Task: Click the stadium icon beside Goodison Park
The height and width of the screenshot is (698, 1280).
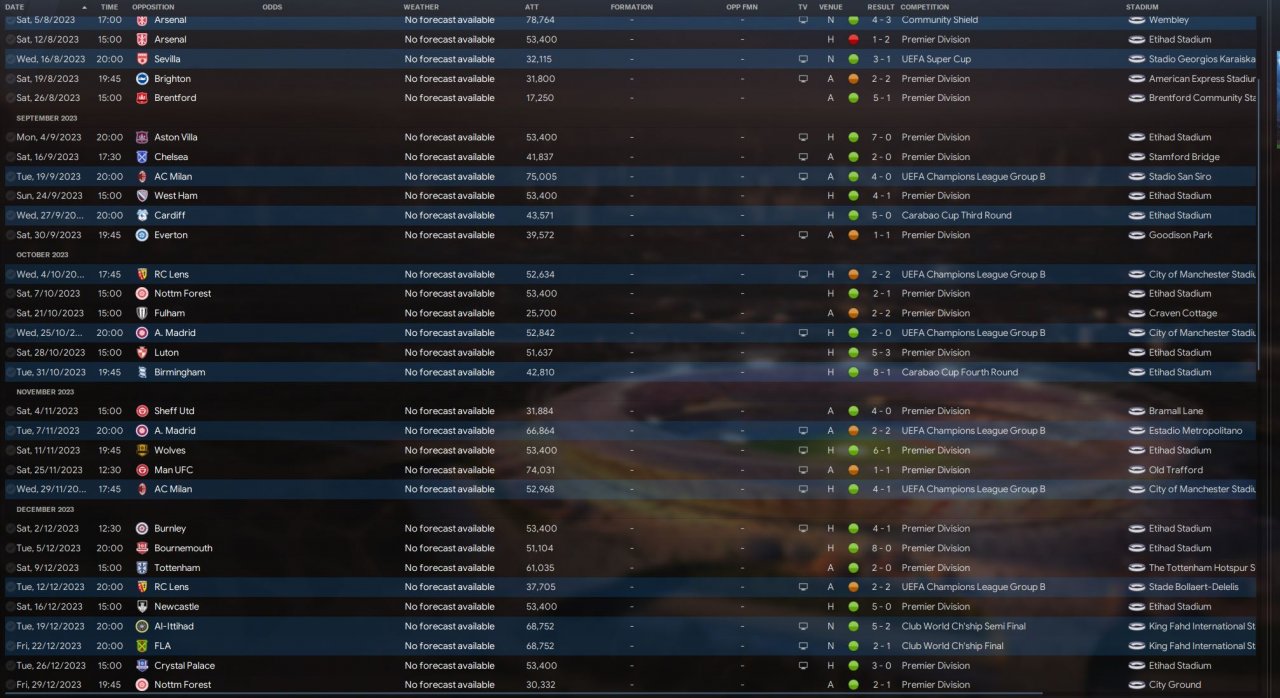Action: tap(1136, 235)
